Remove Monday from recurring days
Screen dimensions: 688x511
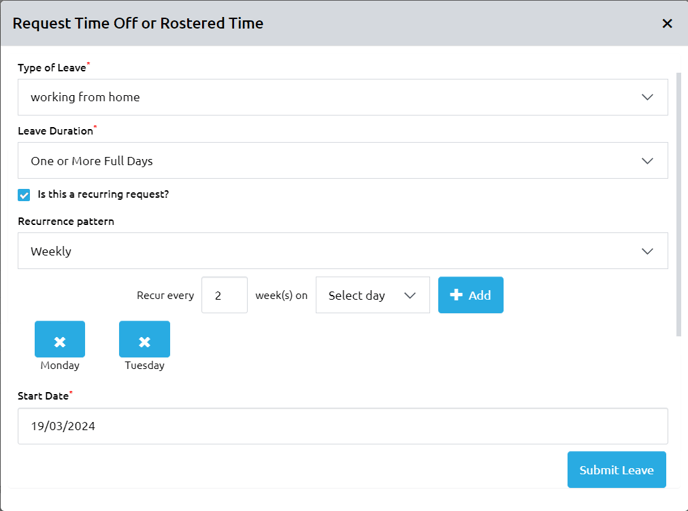pos(60,340)
